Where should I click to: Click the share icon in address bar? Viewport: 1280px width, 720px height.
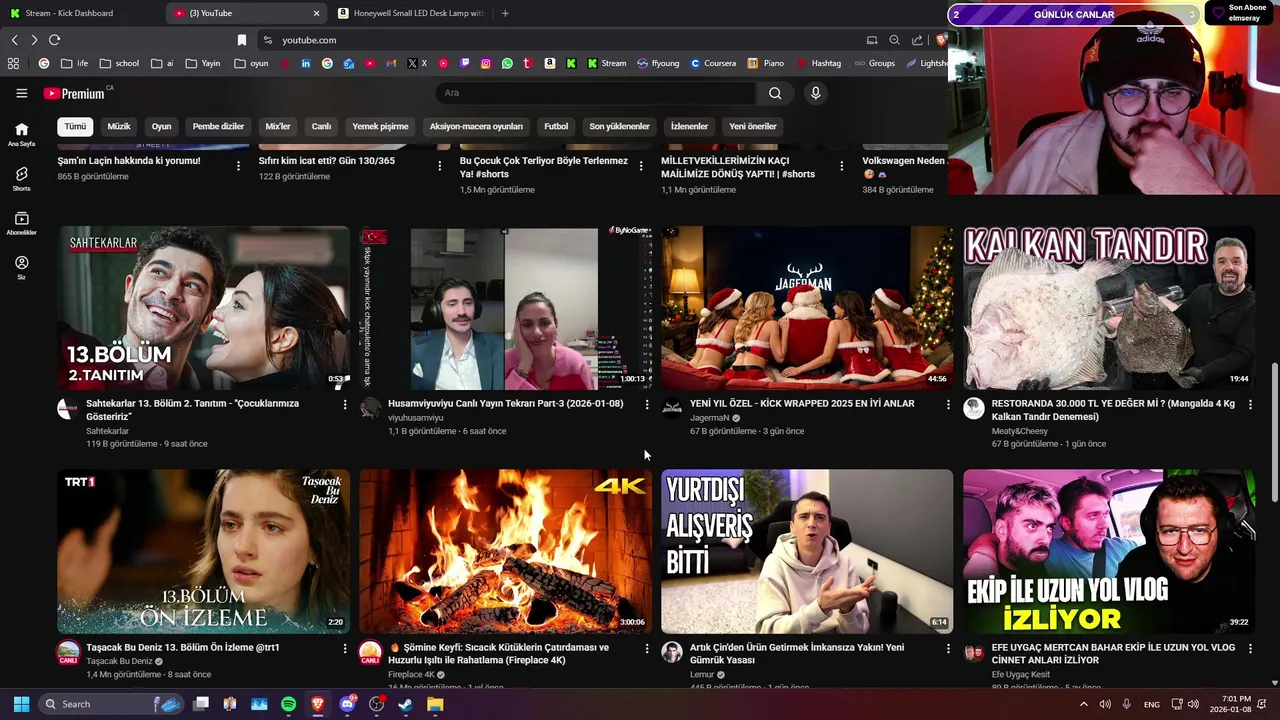[x=917, y=40]
